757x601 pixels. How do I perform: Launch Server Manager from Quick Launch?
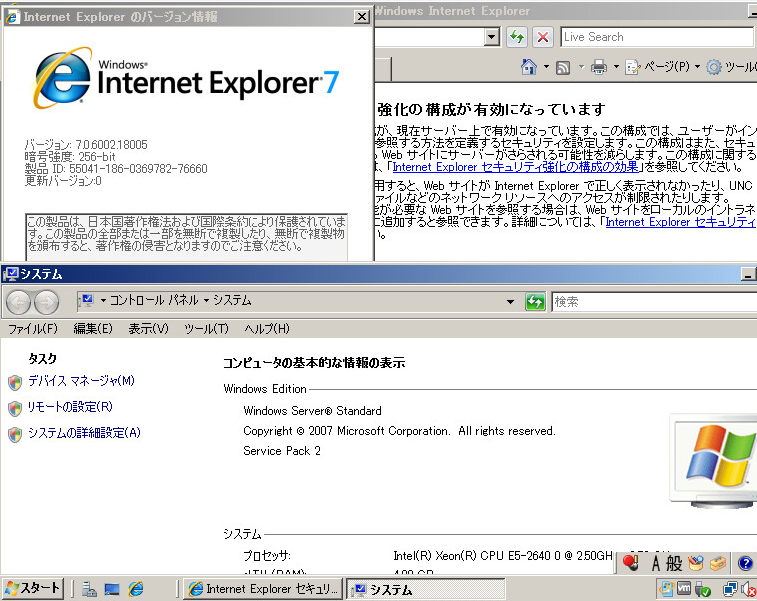(x=89, y=589)
